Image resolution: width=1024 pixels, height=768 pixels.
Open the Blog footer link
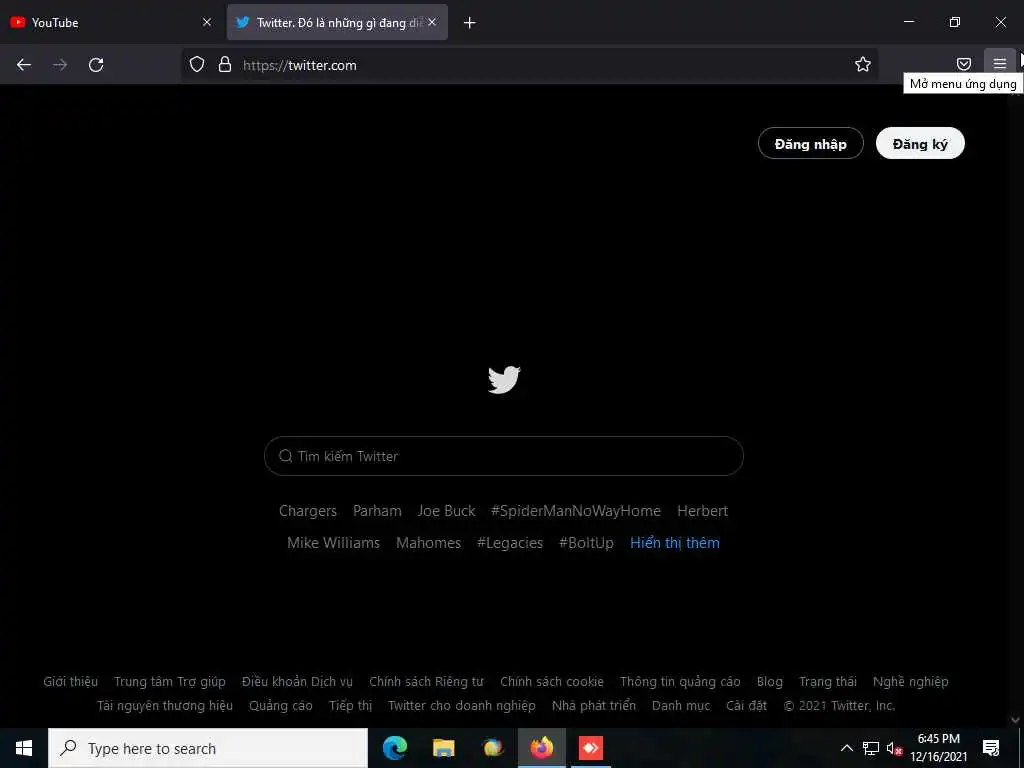pyautogui.click(x=769, y=682)
